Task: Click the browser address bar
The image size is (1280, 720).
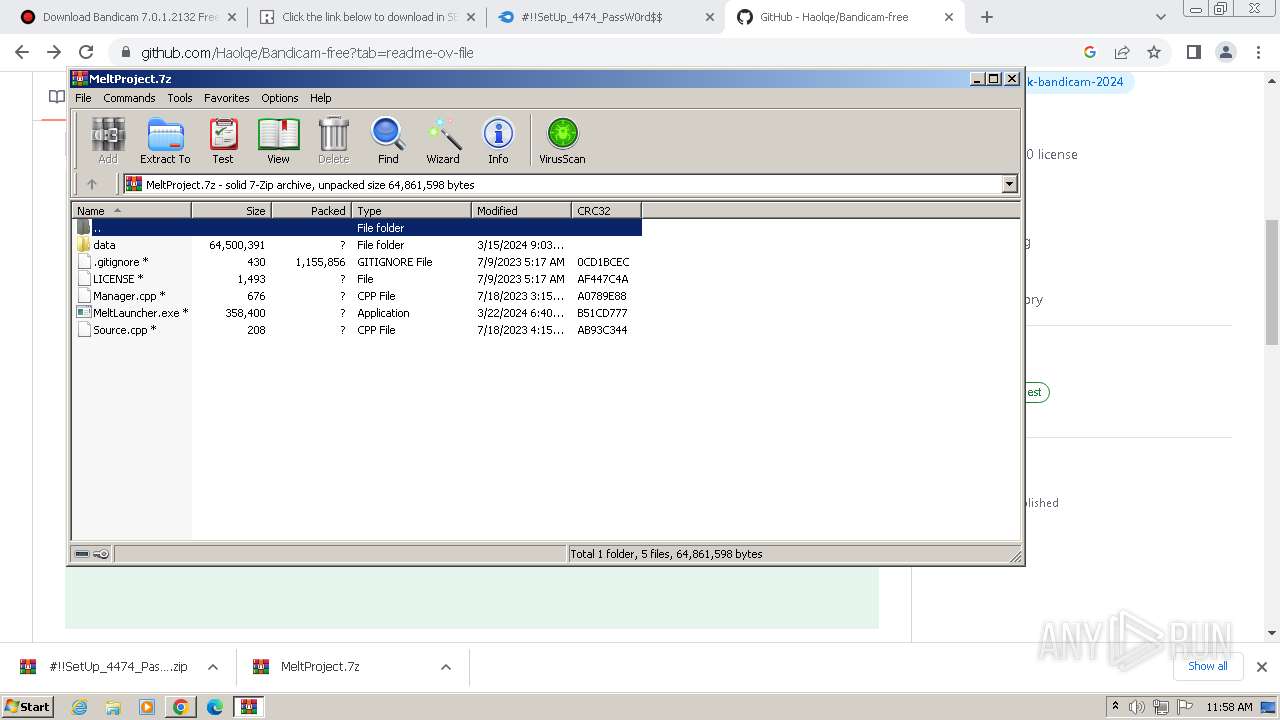Action: (600, 52)
